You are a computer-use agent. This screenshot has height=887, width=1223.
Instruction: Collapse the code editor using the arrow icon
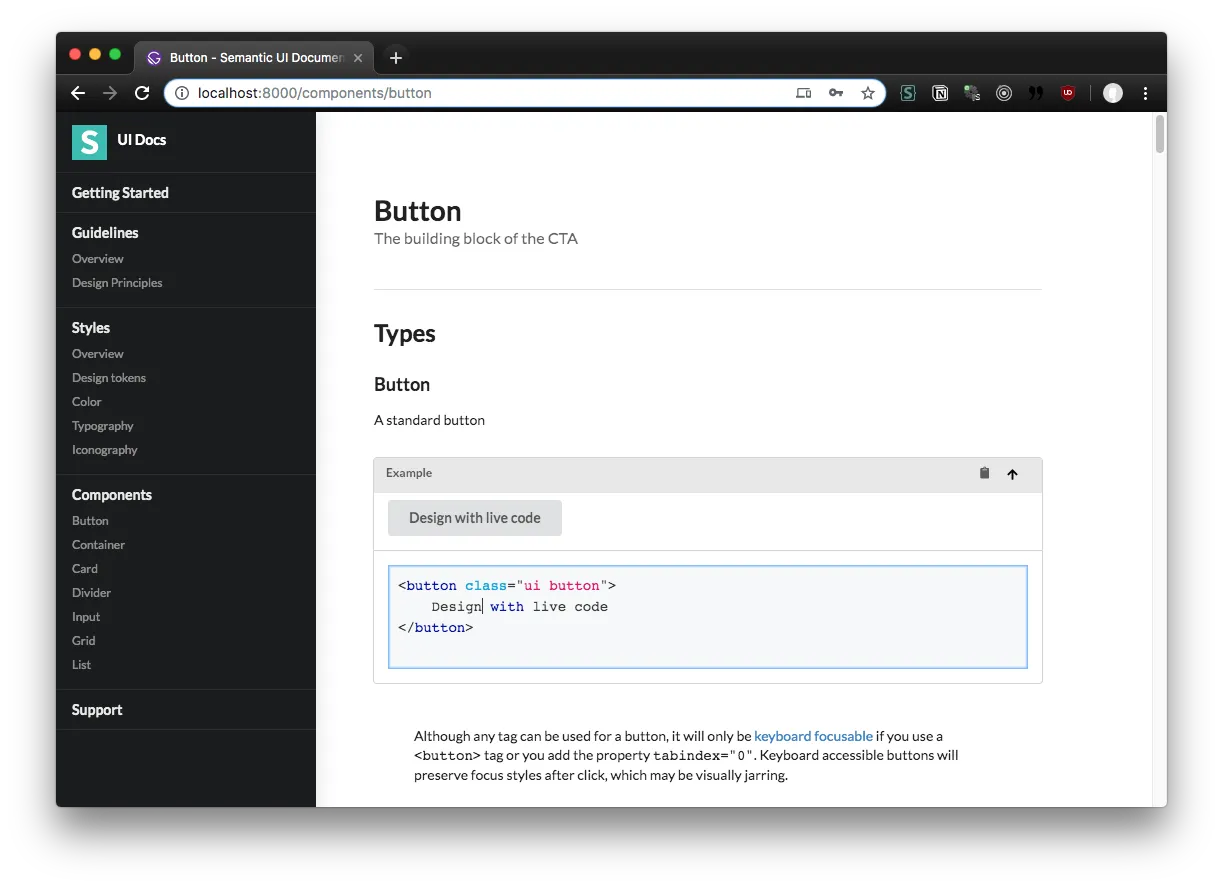(1012, 474)
